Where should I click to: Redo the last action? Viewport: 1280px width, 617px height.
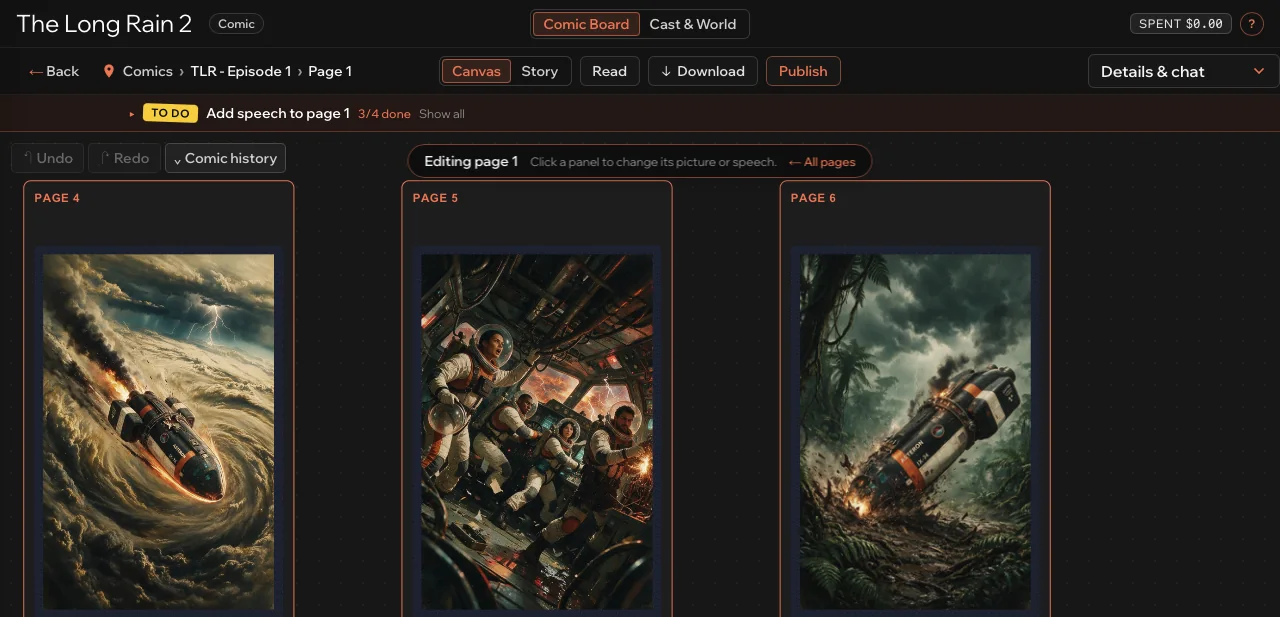[124, 158]
